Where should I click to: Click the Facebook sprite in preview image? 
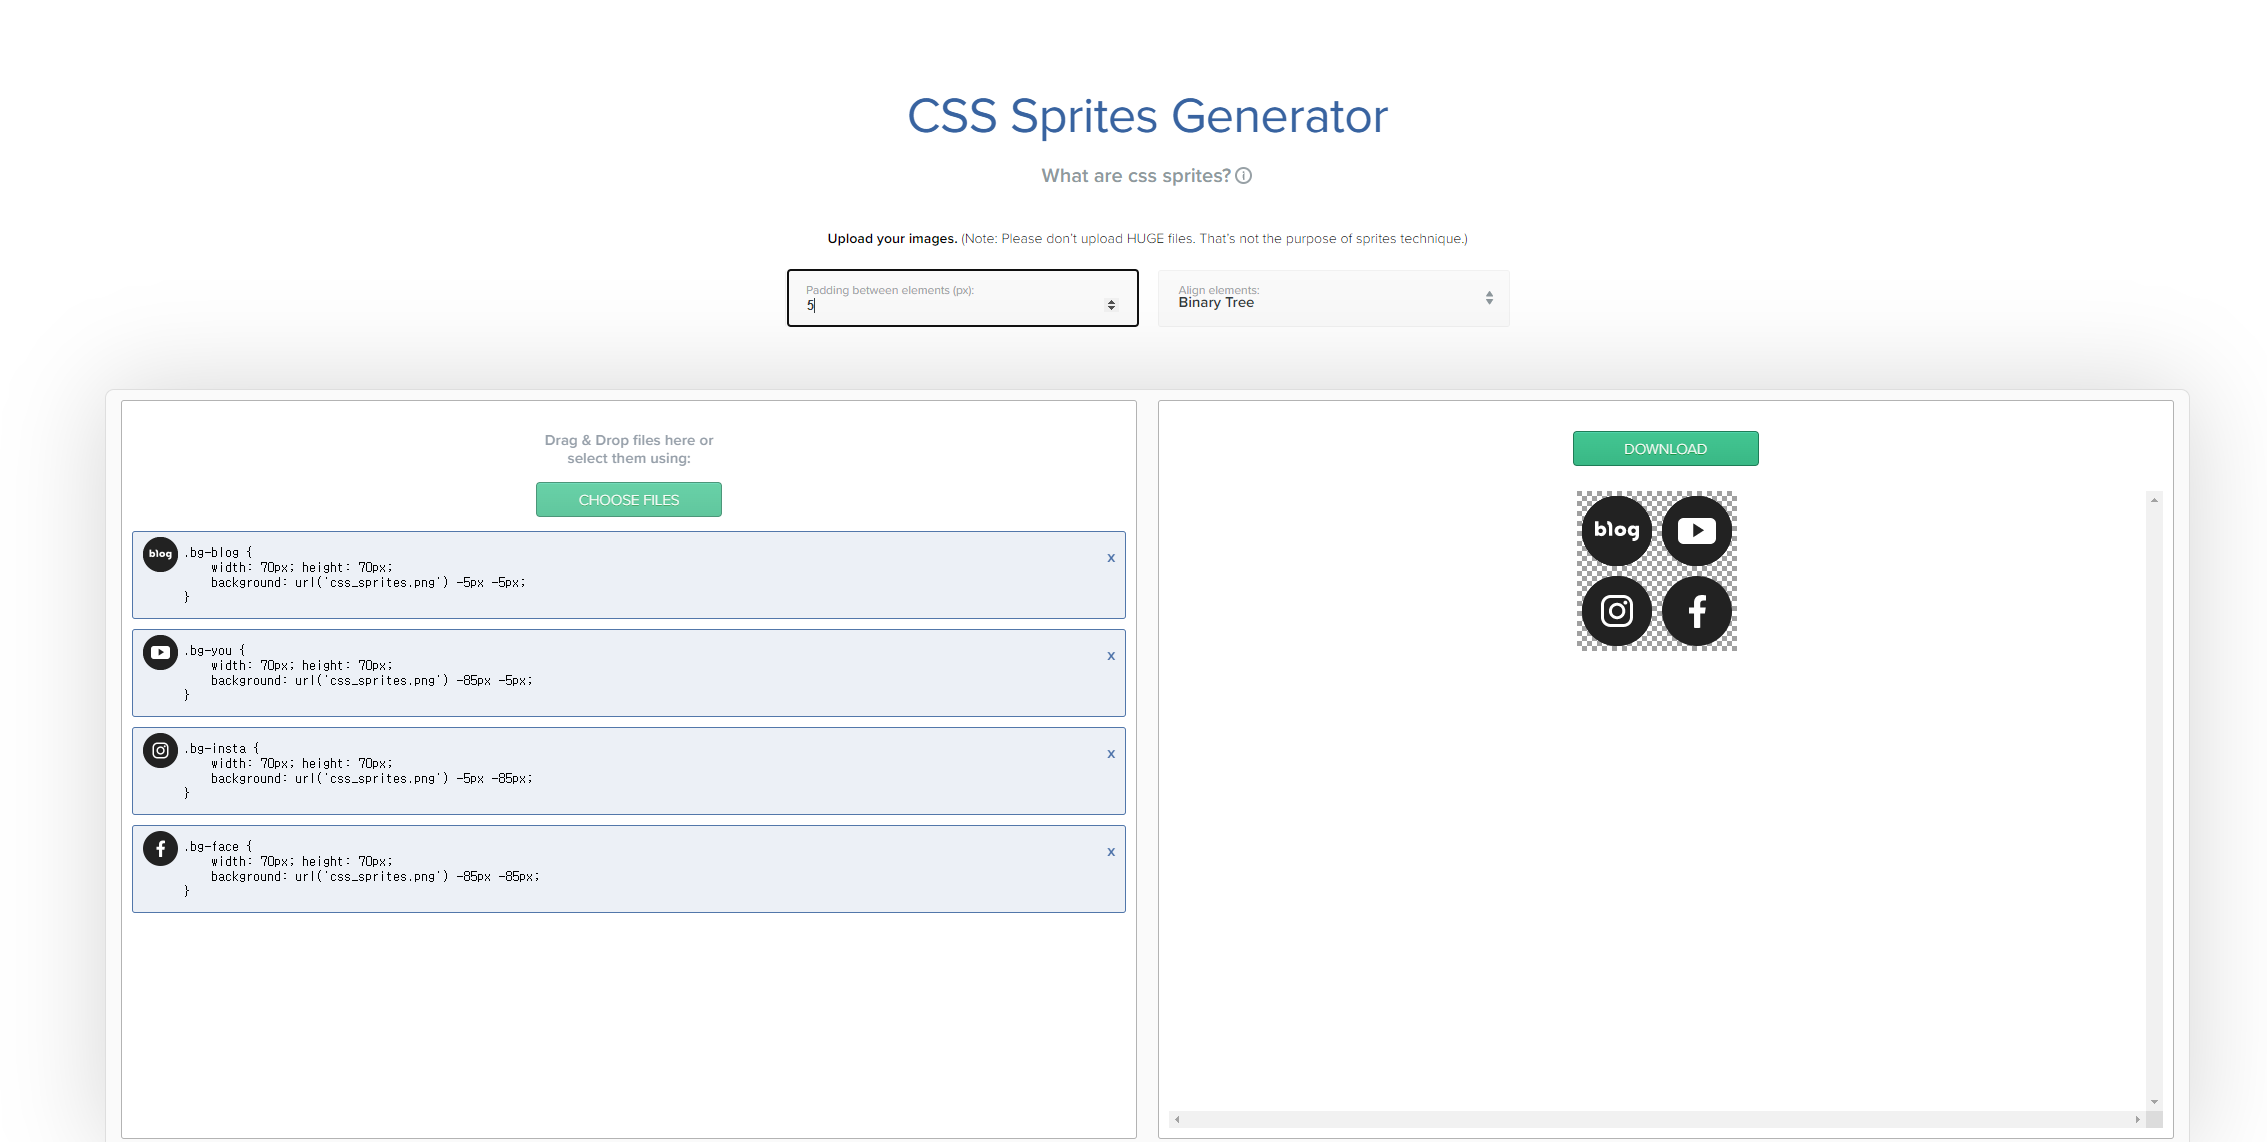coord(1696,610)
